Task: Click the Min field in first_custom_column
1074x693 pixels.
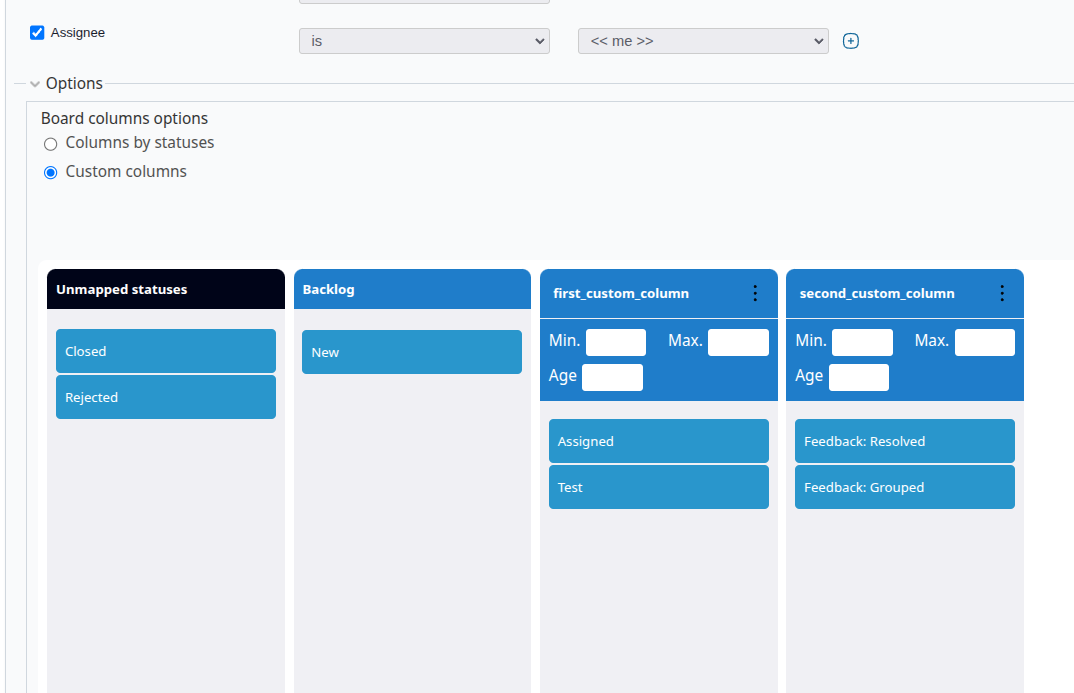Action: coord(615,342)
